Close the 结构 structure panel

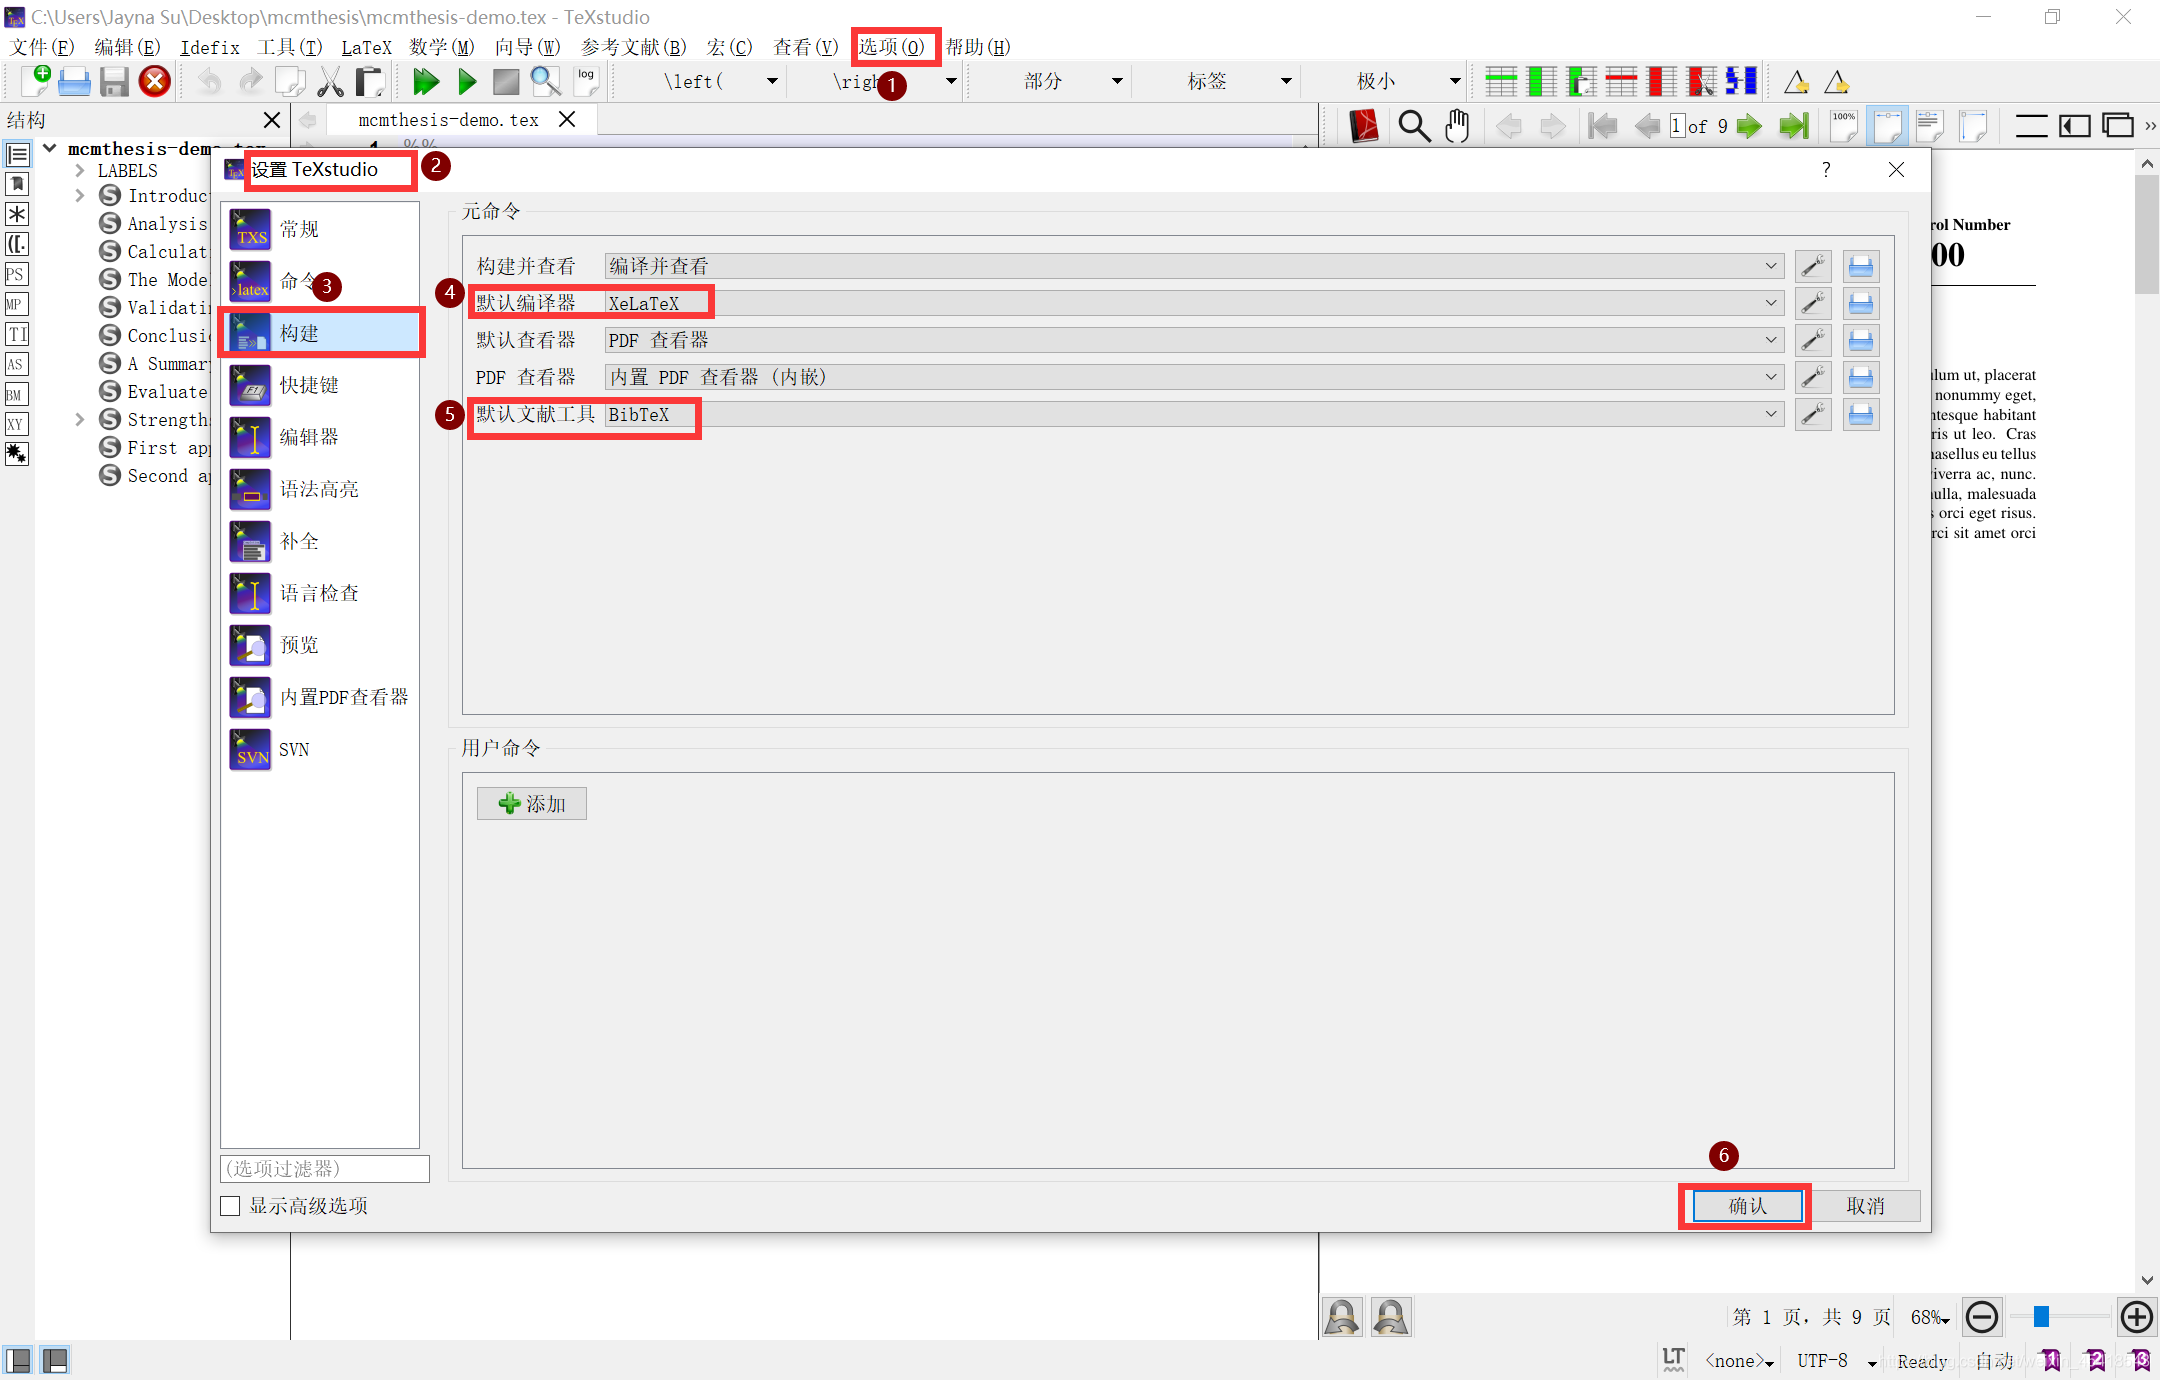(271, 120)
